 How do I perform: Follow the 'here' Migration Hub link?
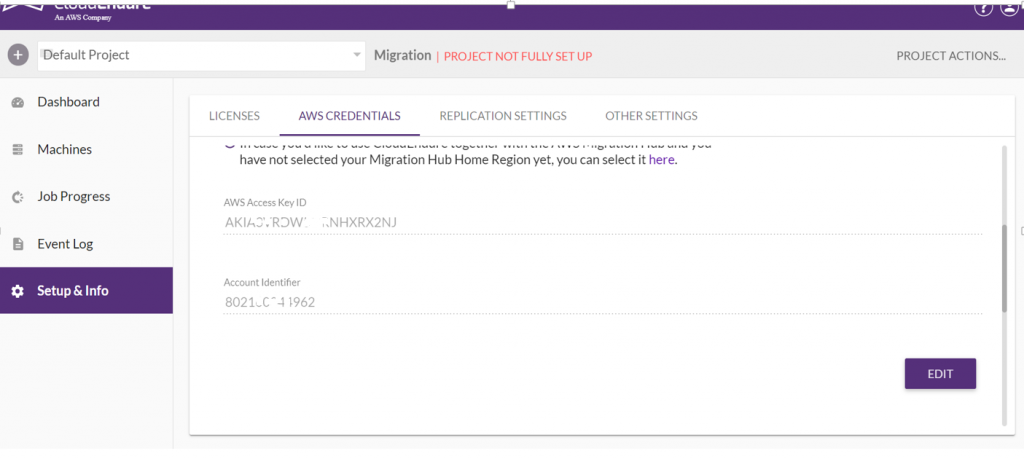(x=661, y=159)
